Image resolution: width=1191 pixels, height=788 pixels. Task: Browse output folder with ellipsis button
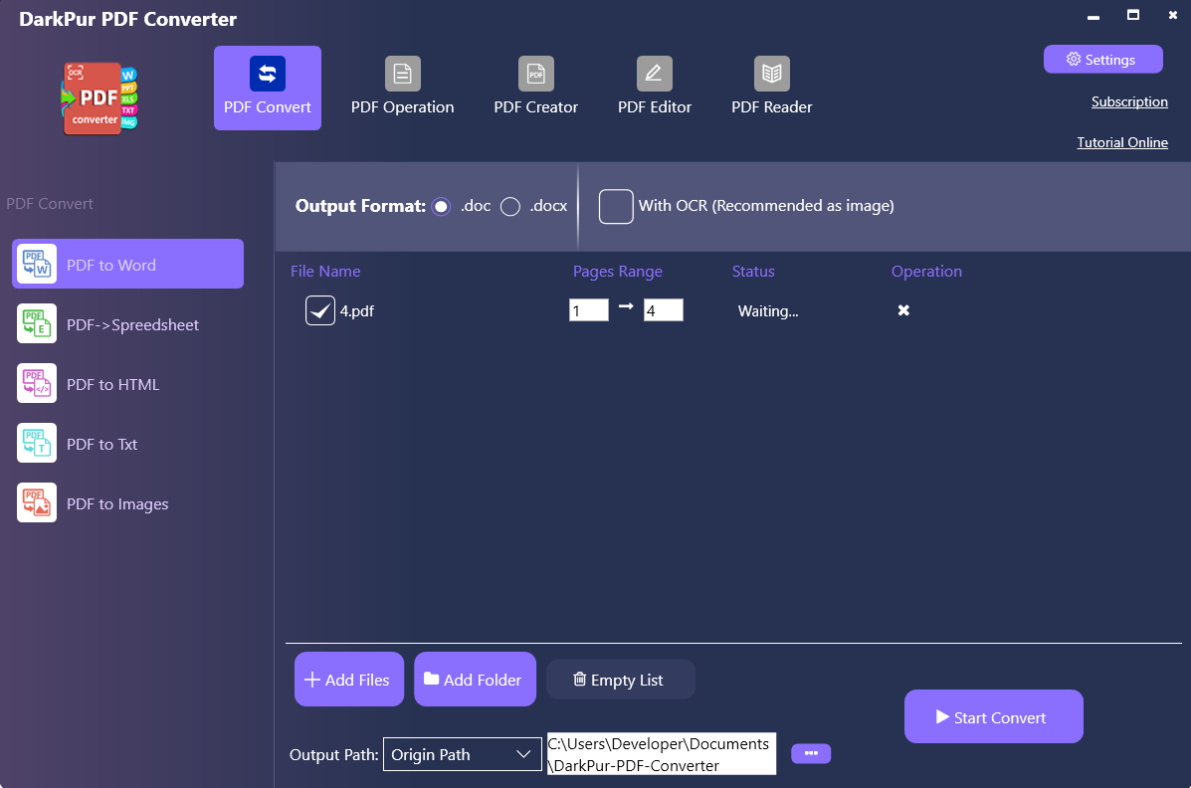tap(810, 753)
